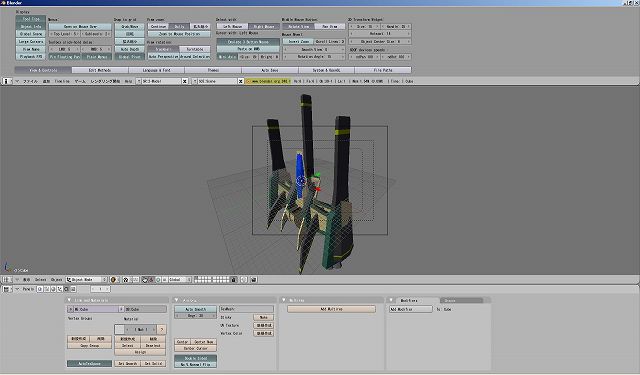
Task: Open the Panels menu in buttons header
Action: point(28,289)
